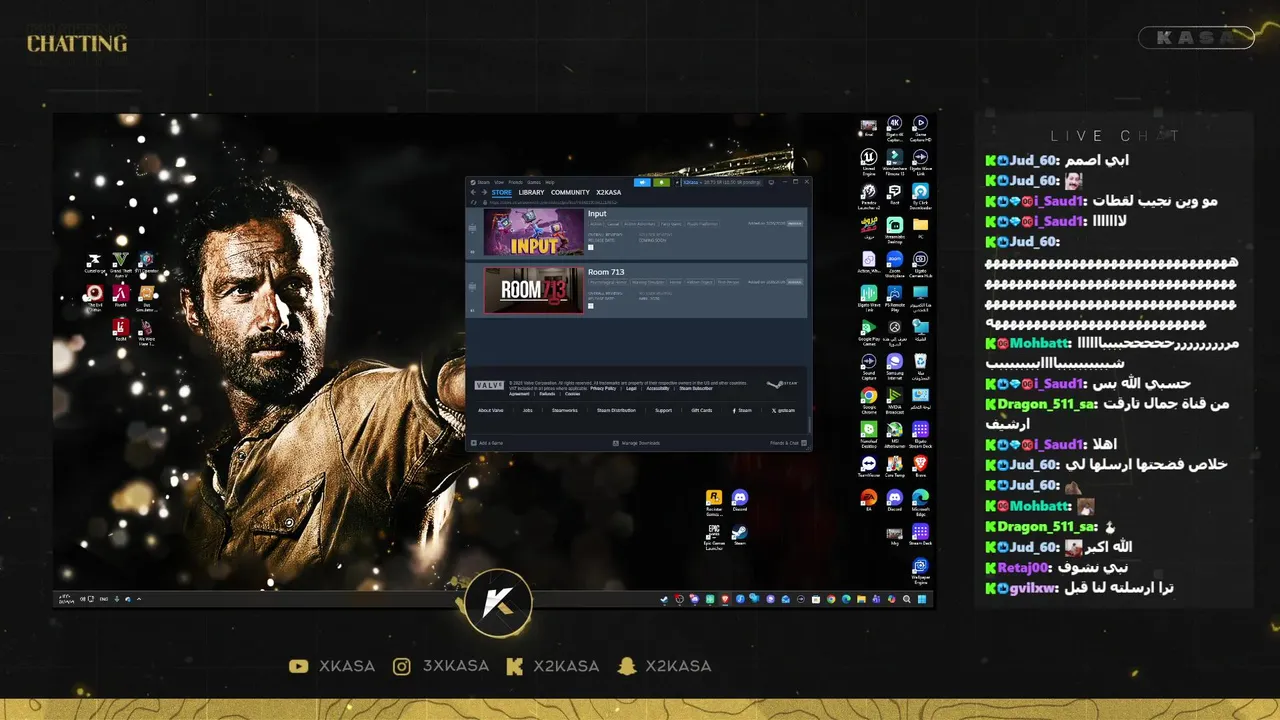Open the View menu in Steam
The image size is (1280, 720).
[x=499, y=182]
